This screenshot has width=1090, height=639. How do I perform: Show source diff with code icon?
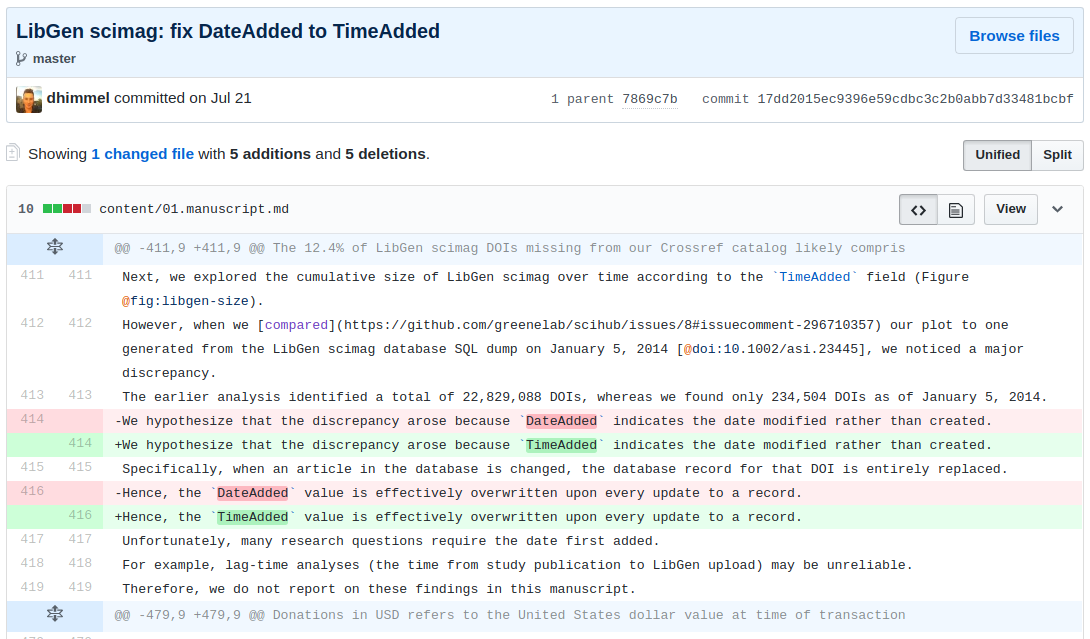(918, 209)
